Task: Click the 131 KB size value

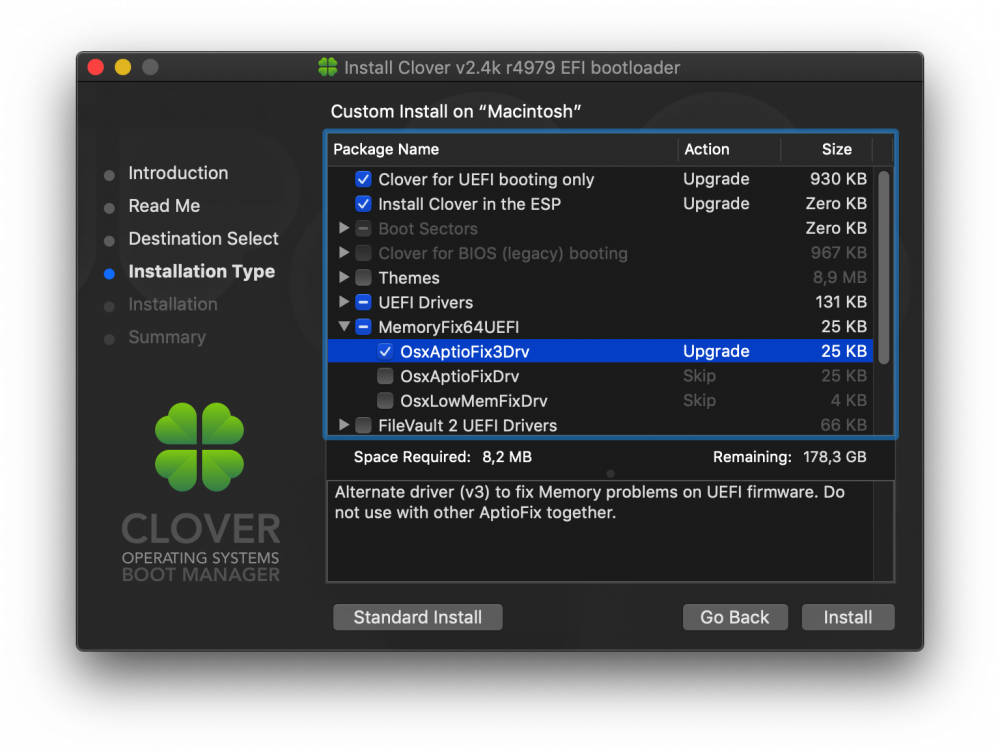Action: (841, 302)
